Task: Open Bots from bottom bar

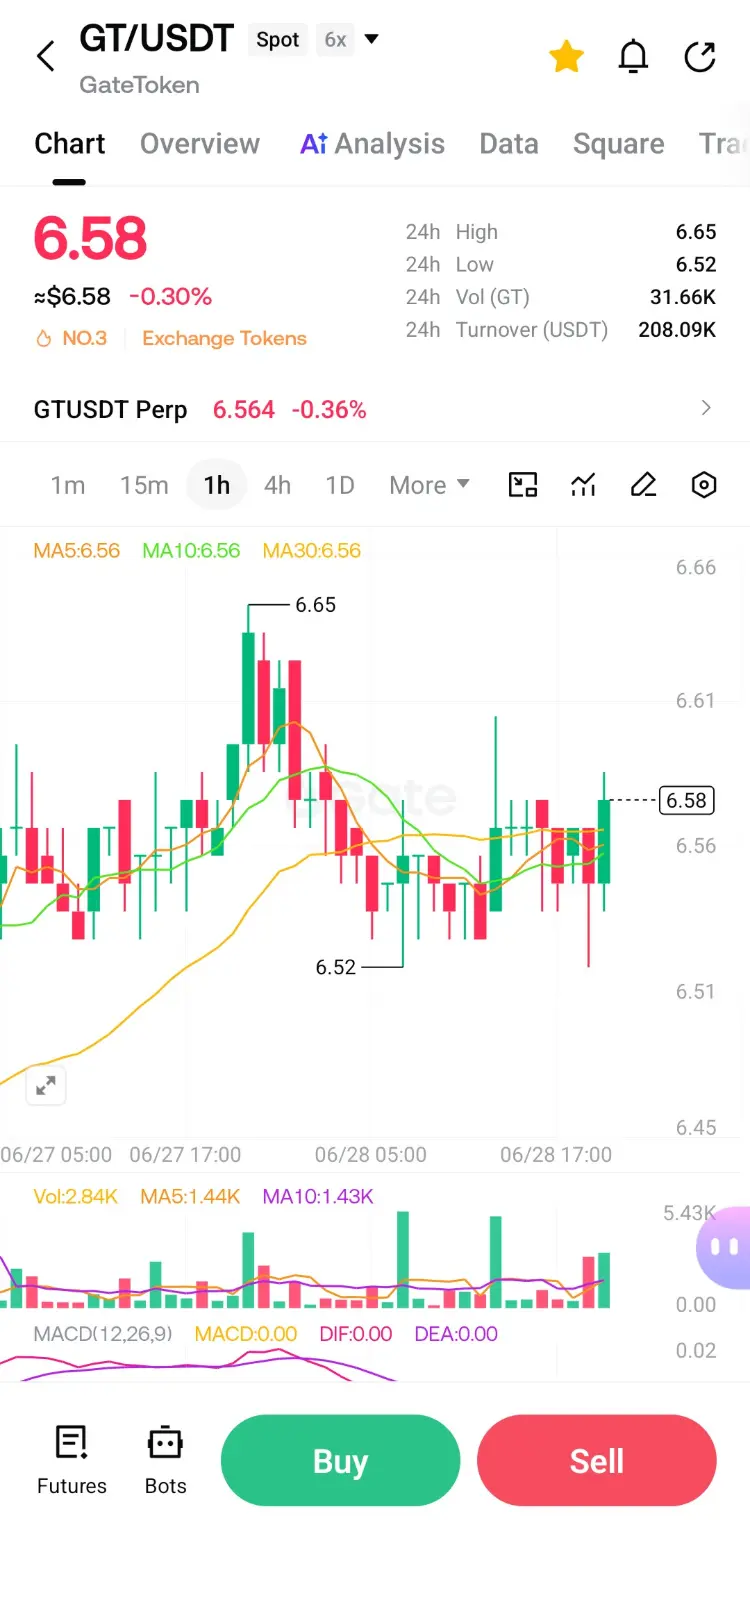Action: [x=166, y=1461]
